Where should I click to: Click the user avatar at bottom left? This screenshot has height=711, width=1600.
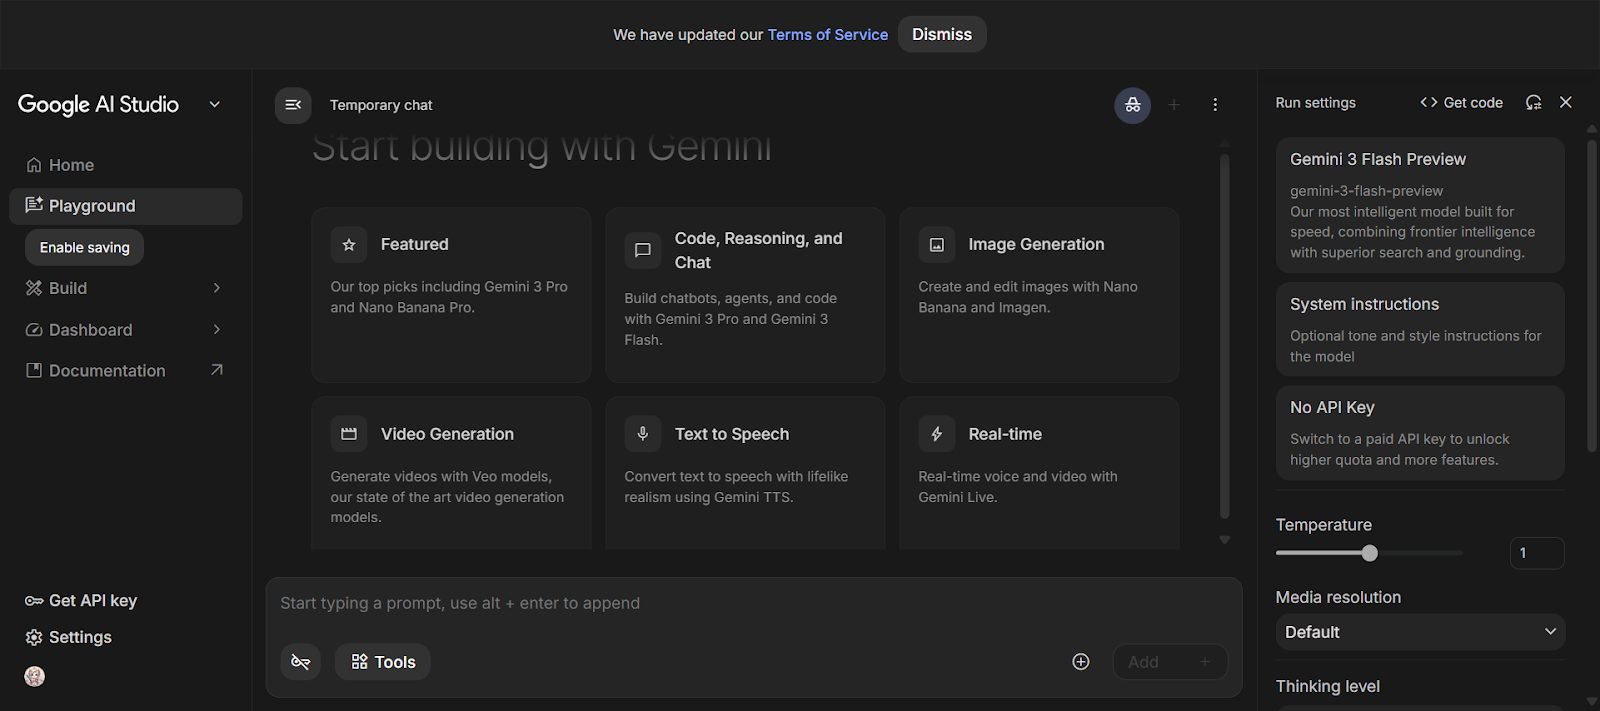click(x=35, y=677)
